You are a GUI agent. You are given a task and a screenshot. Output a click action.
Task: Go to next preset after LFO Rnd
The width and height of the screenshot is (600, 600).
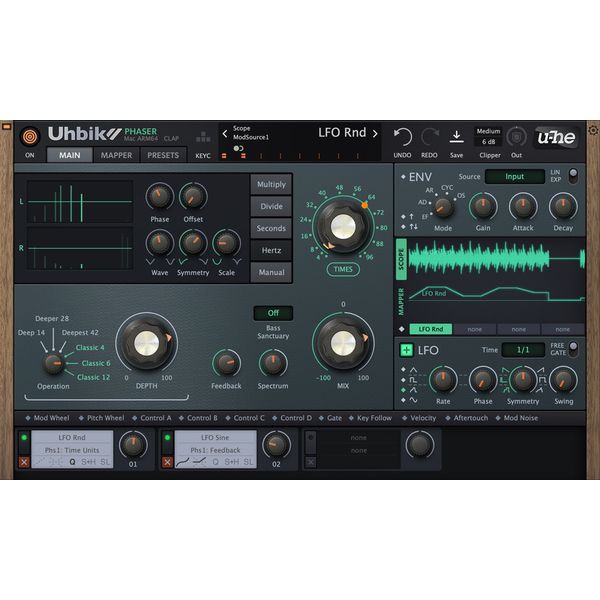coord(375,133)
